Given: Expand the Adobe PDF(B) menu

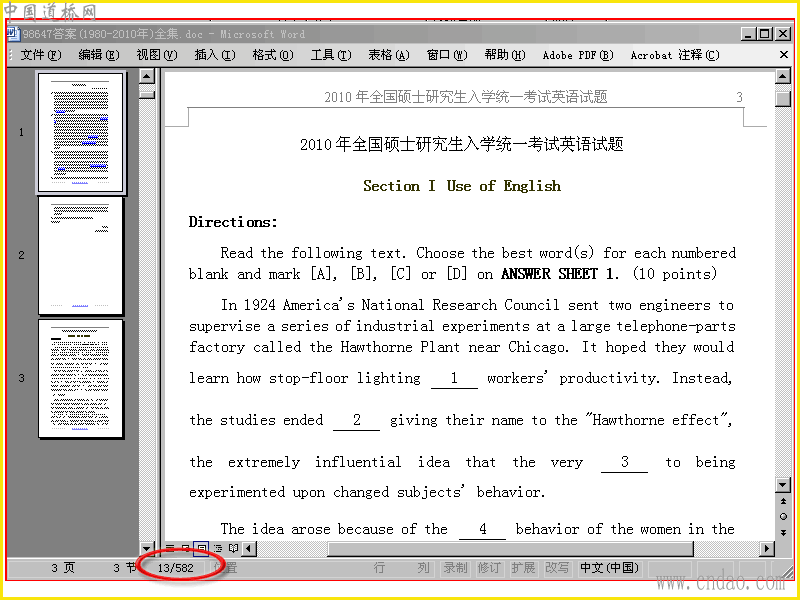Looking at the screenshot, I should tap(578, 55).
